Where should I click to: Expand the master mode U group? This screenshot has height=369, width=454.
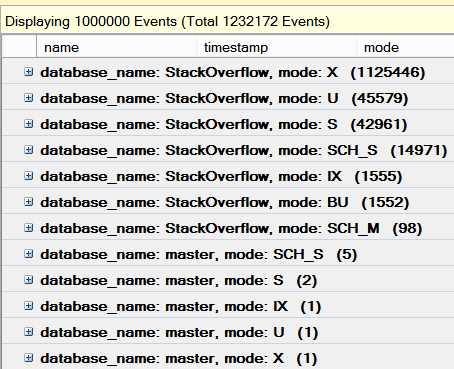click(x=29, y=332)
